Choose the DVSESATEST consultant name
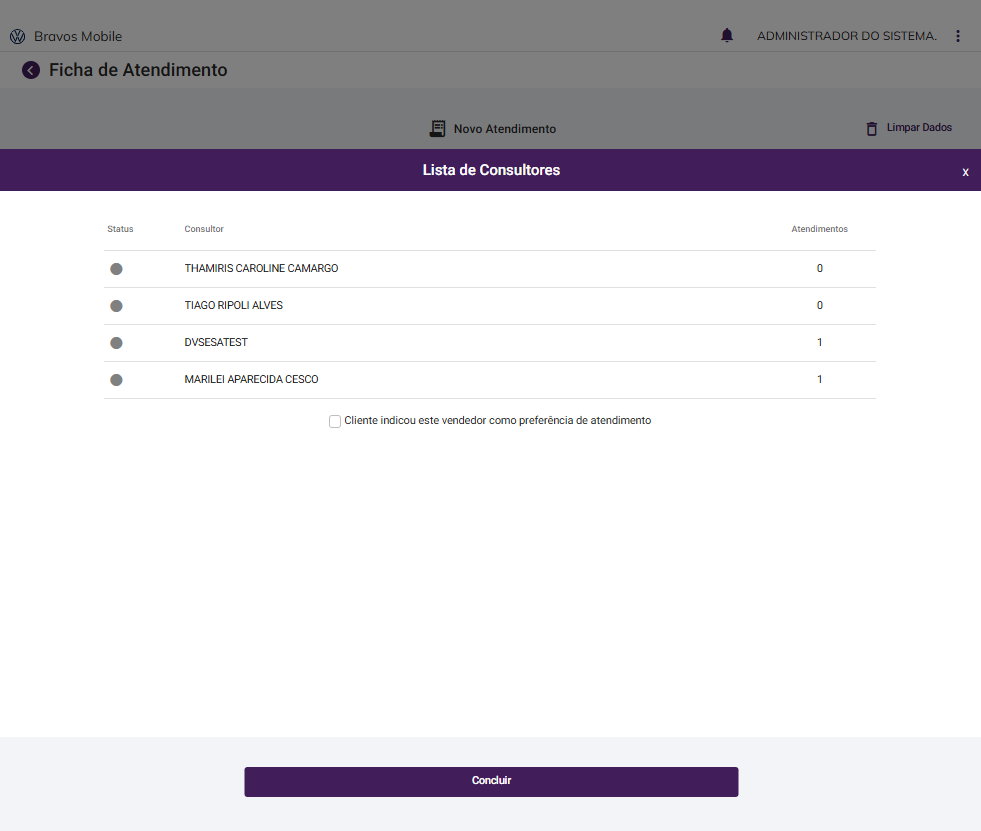Screen dimensions: 981x831 216,343
